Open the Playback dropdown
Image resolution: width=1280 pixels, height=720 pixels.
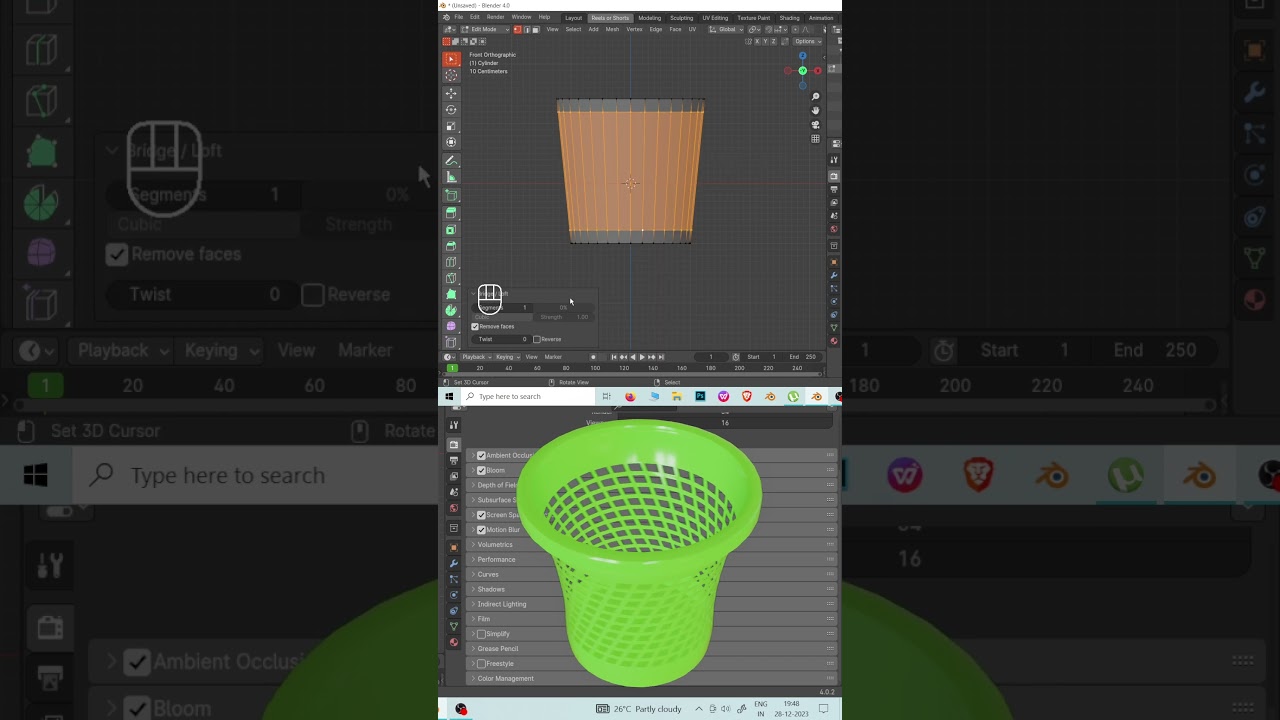point(476,357)
